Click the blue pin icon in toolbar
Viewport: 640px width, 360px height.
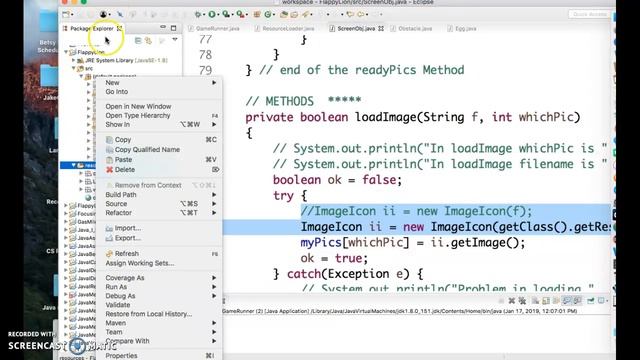click(x=120, y=14)
